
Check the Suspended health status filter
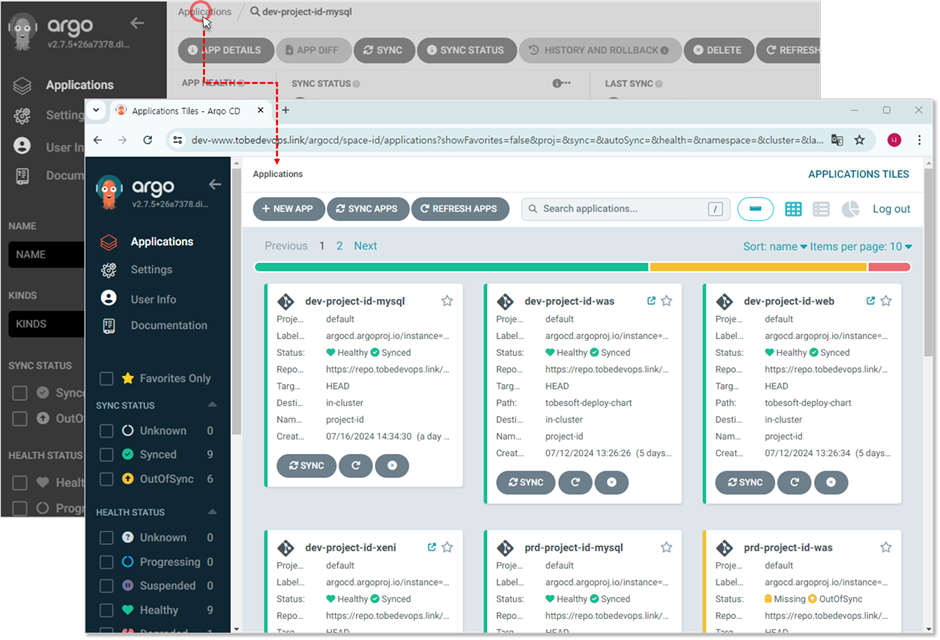pos(106,586)
